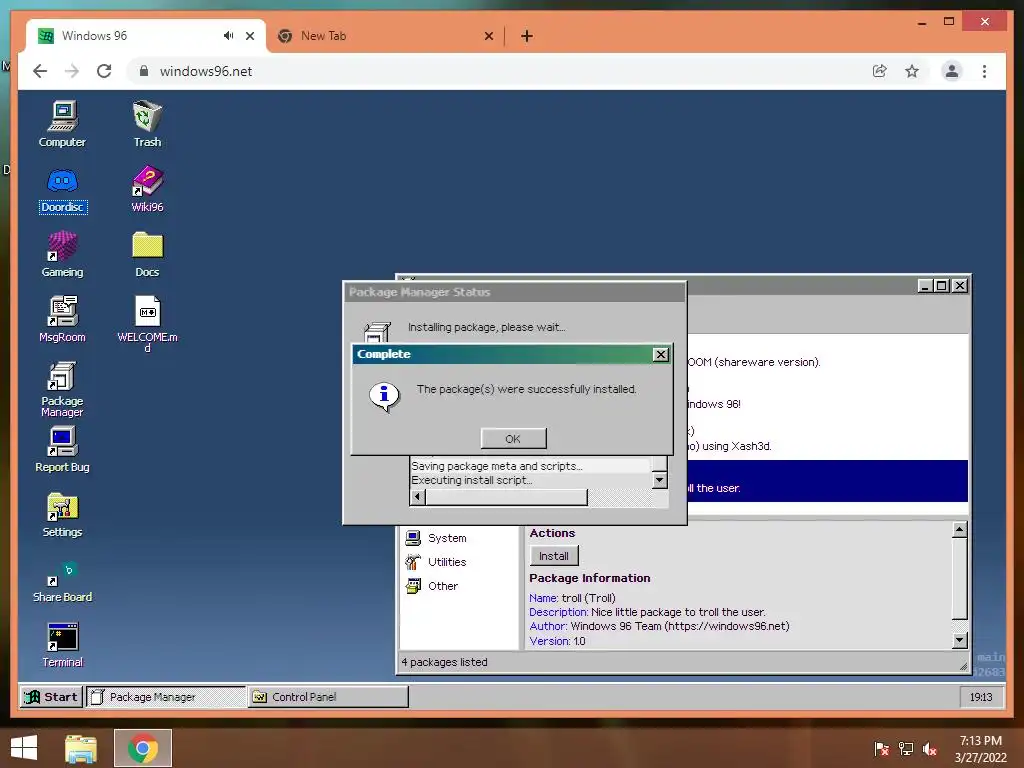Select the highlighted troll package row
The image size is (1024, 768).
(x=827, y=481)
